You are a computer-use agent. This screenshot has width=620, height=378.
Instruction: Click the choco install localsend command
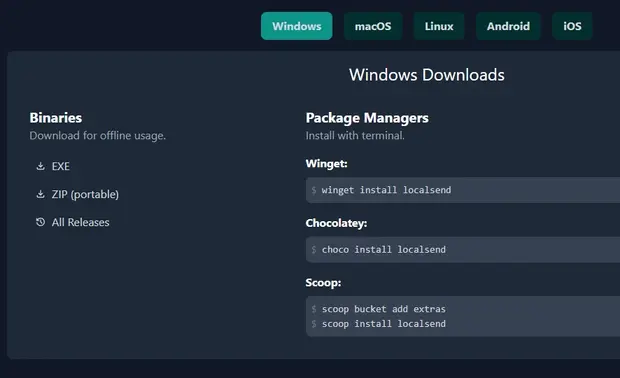click(384, 250)
